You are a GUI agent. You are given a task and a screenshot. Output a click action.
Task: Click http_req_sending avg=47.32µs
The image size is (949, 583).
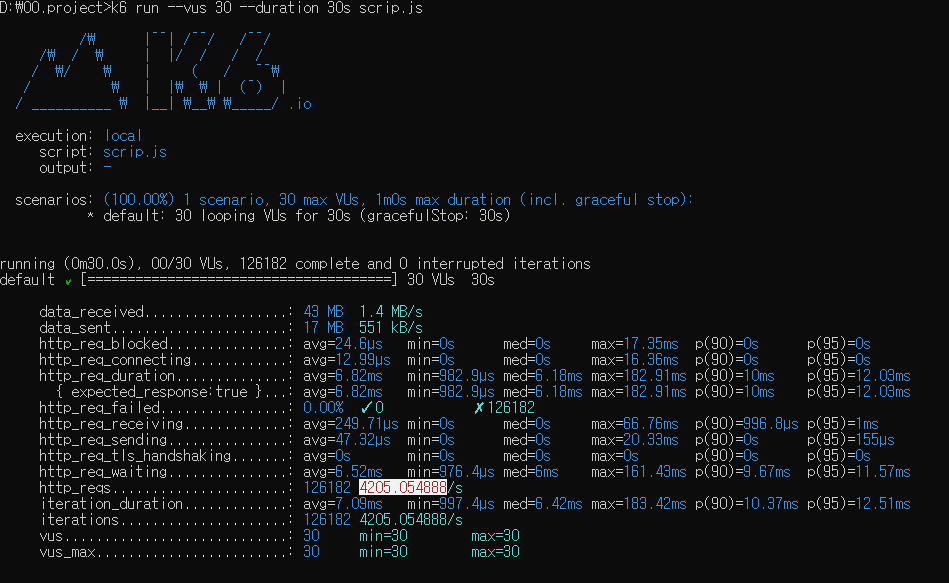click(x=347, y=440)
